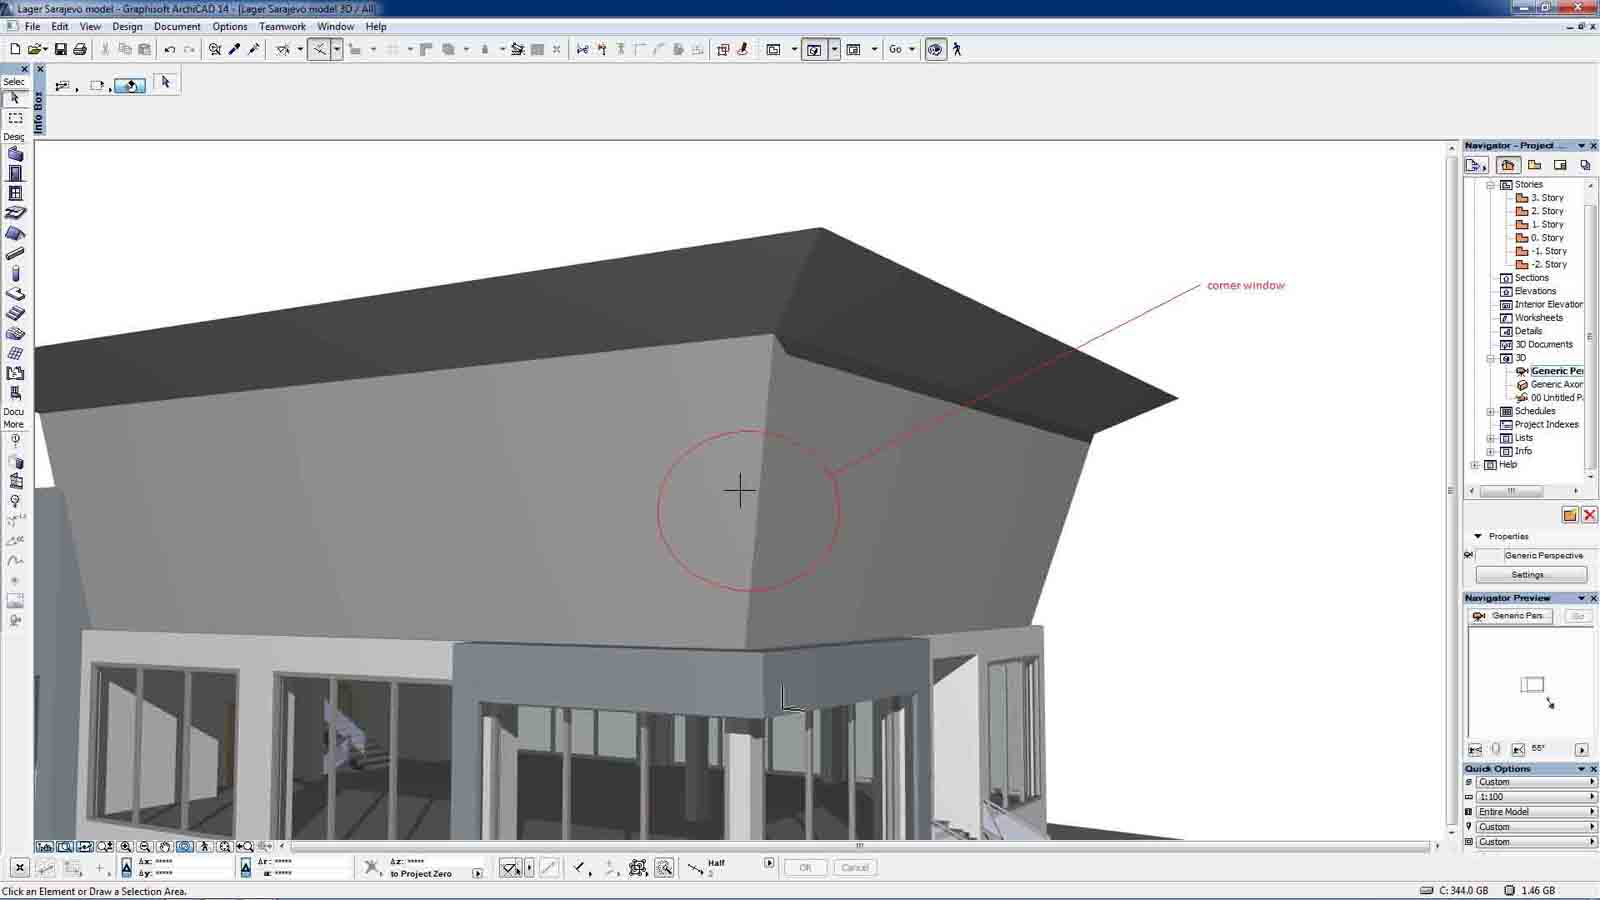Viewport: 1600px width, 900px height.
Task: Click the Save icon in the standard toolbar
Action: pos(63,48)
